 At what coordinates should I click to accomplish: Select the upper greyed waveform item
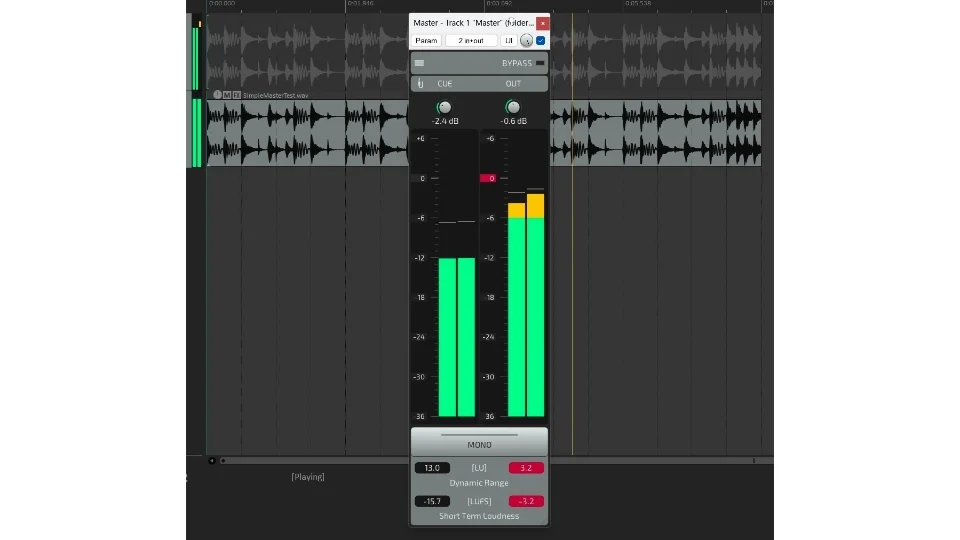(x=307, y=56)
